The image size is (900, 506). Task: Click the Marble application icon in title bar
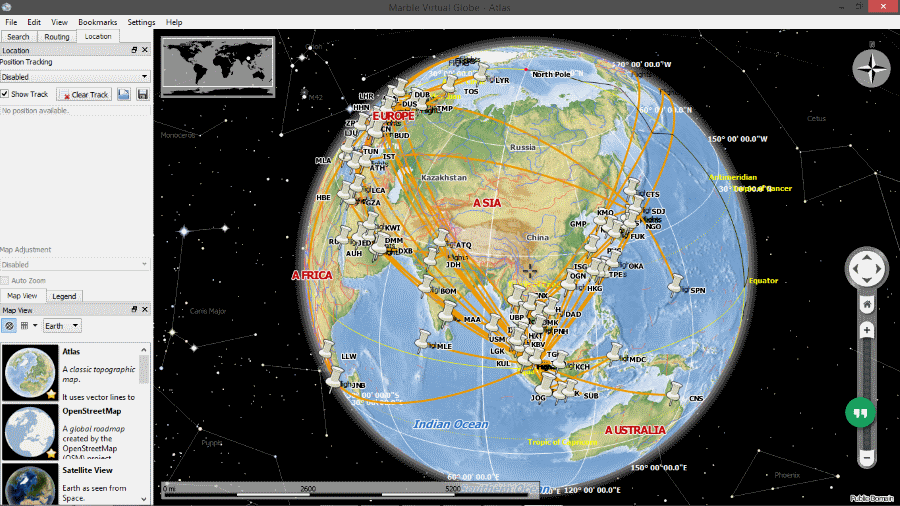(x=6, y=7)
